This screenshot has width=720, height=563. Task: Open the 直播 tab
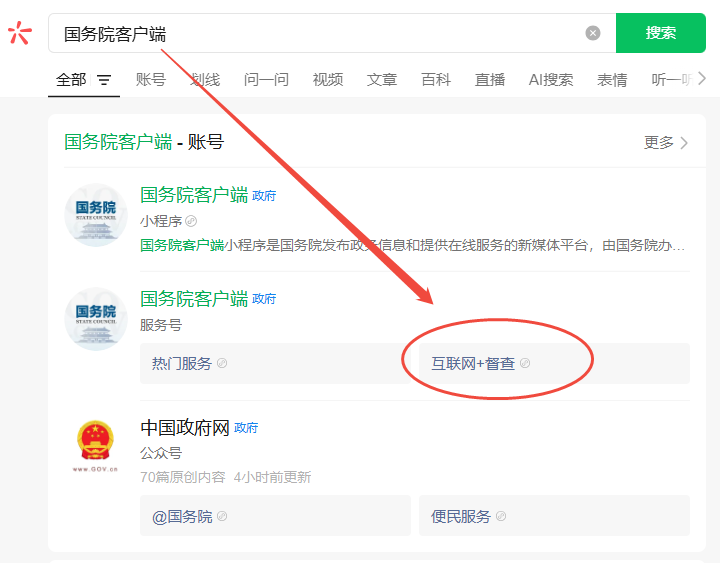pos(490,80)
